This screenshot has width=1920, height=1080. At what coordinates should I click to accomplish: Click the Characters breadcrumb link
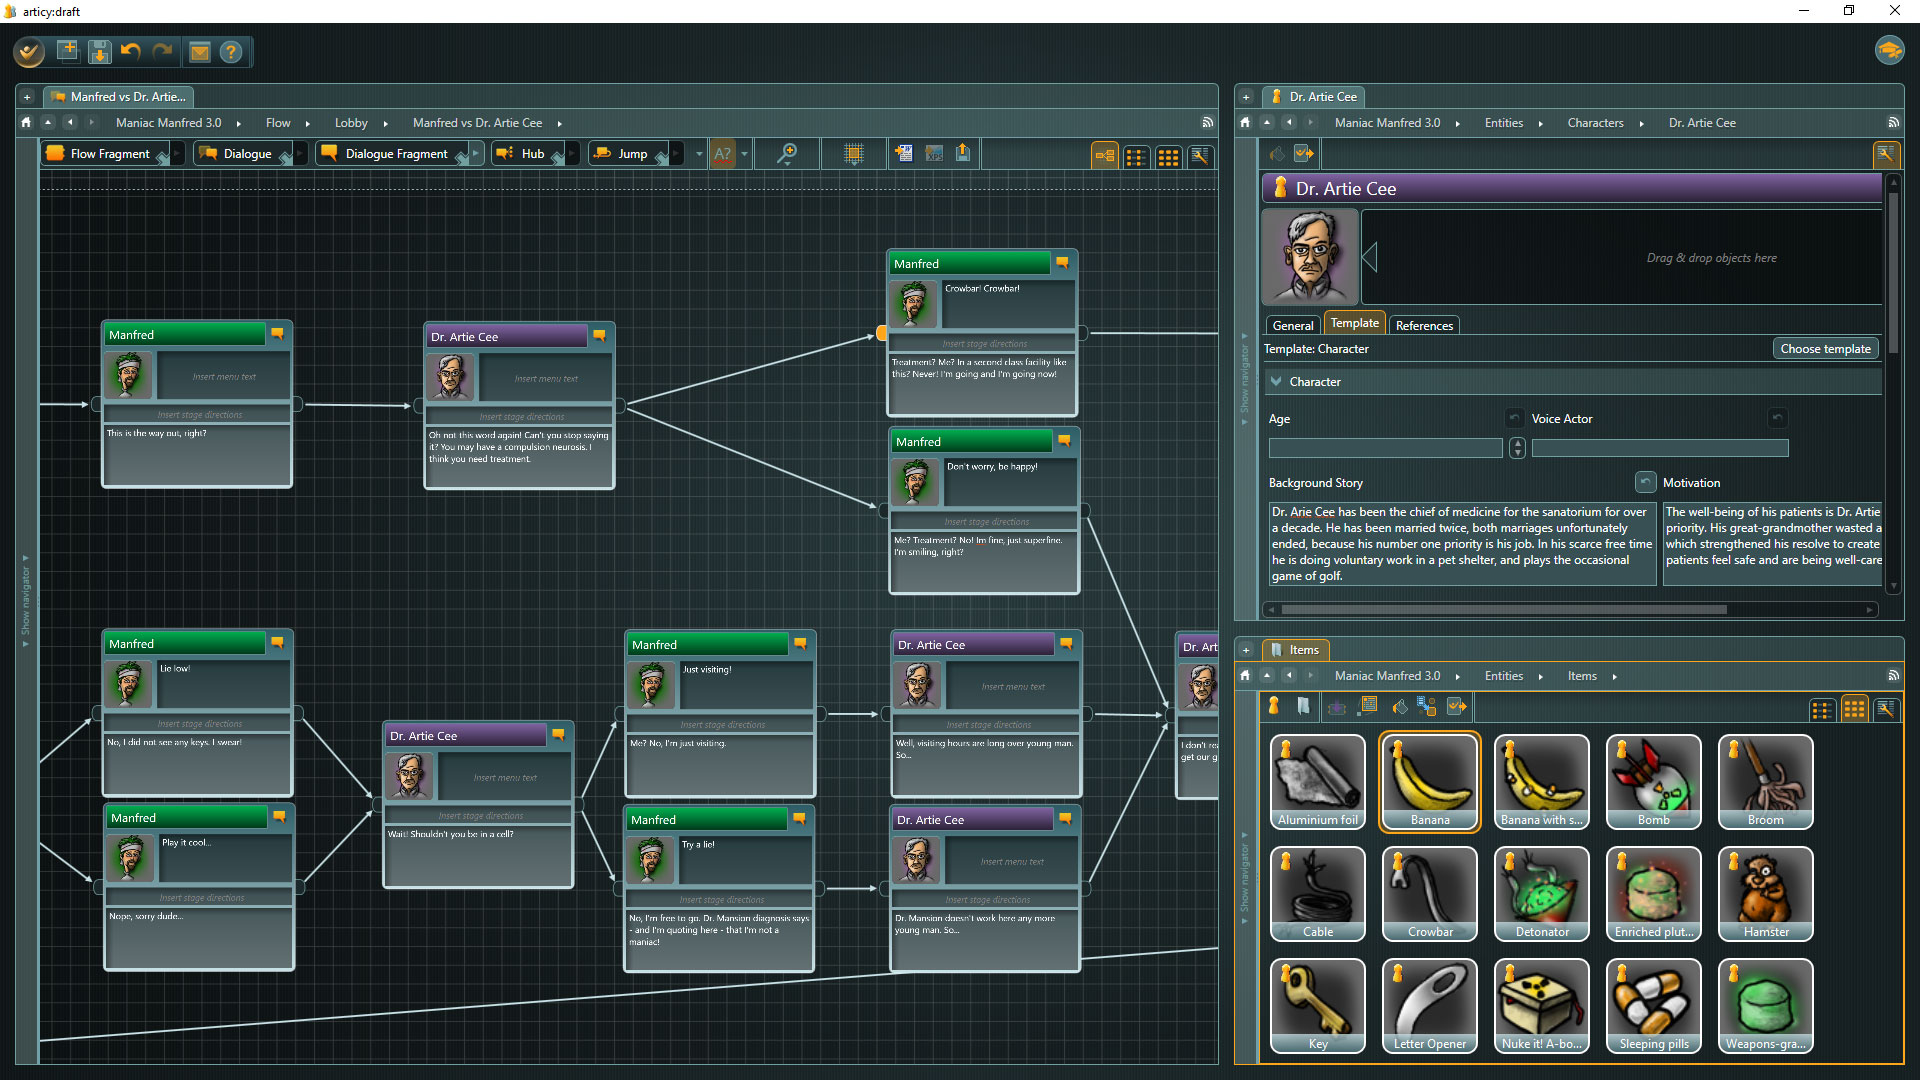click(x=1595, y=123)
